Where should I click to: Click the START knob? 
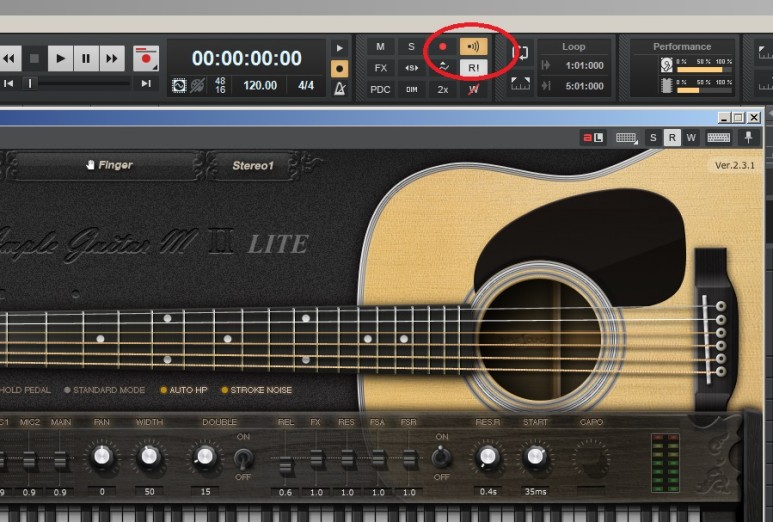[535, 456]
